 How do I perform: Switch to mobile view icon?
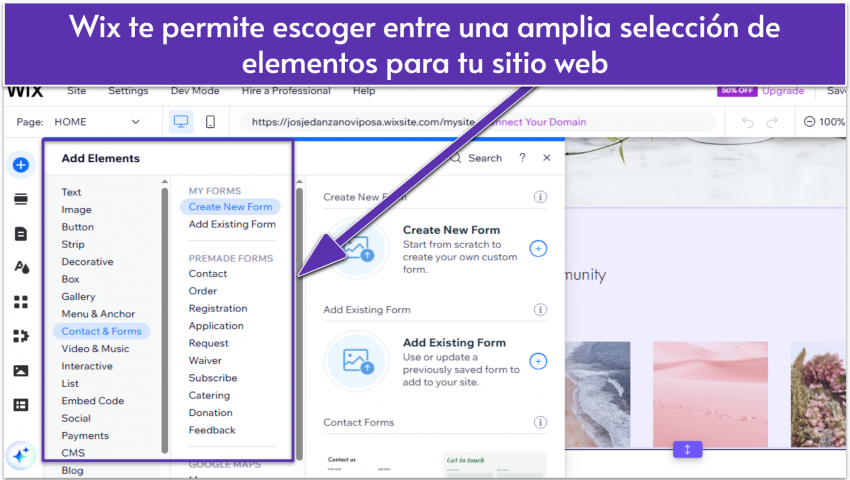(210, 121)
